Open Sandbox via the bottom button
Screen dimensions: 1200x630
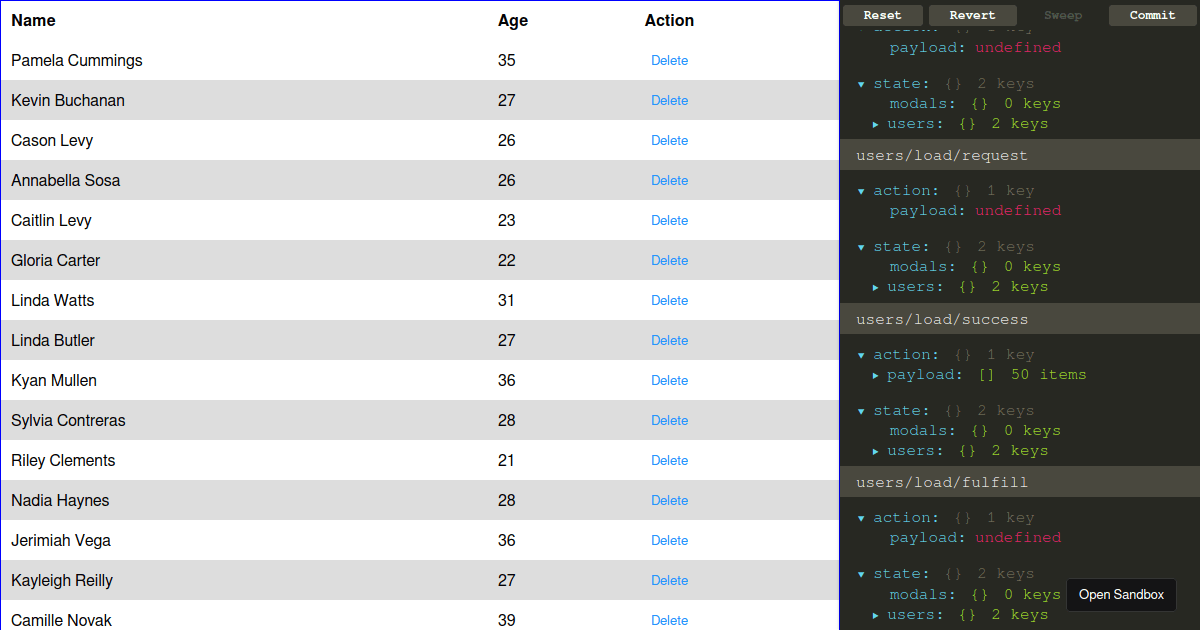click(1121, 595)
